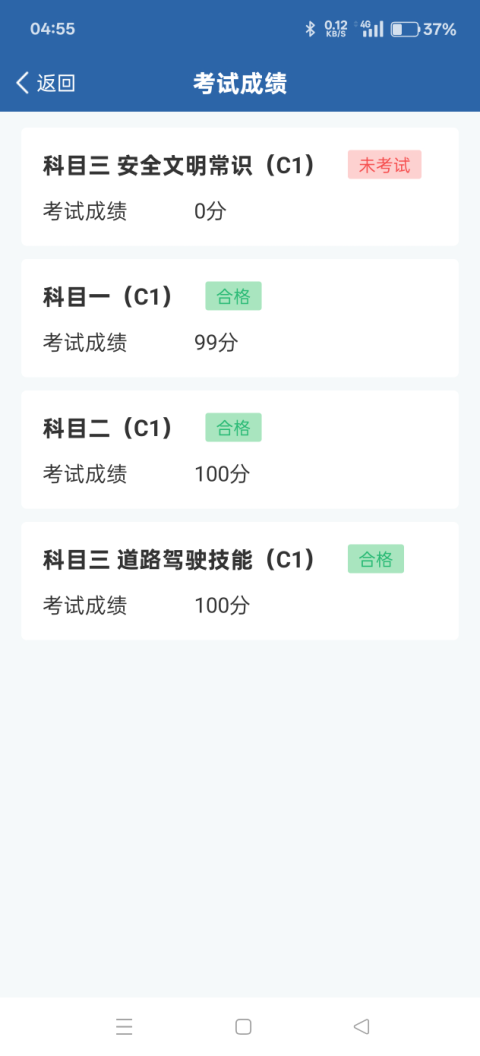The height and width of the screenshot is (1056, 480).
Task: Tap the 0分 score value
Action: point(211,211)
